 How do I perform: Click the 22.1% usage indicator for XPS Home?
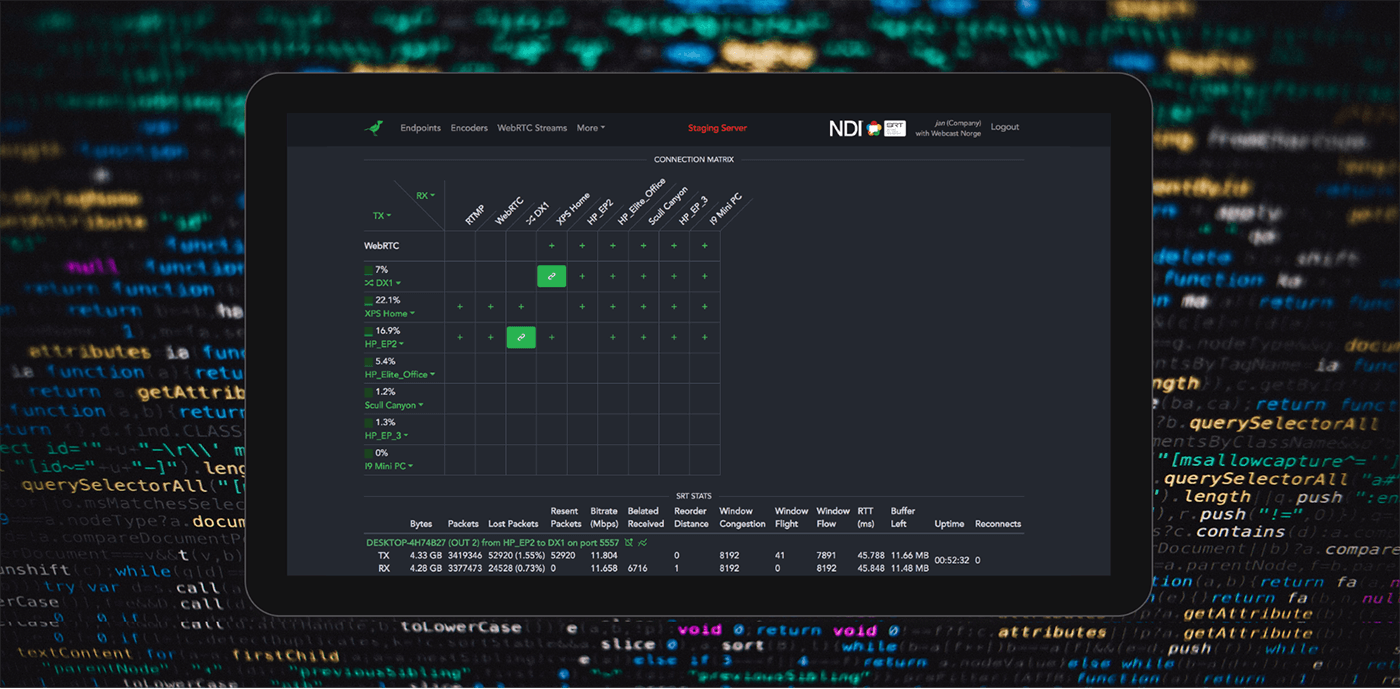[383, 300]
